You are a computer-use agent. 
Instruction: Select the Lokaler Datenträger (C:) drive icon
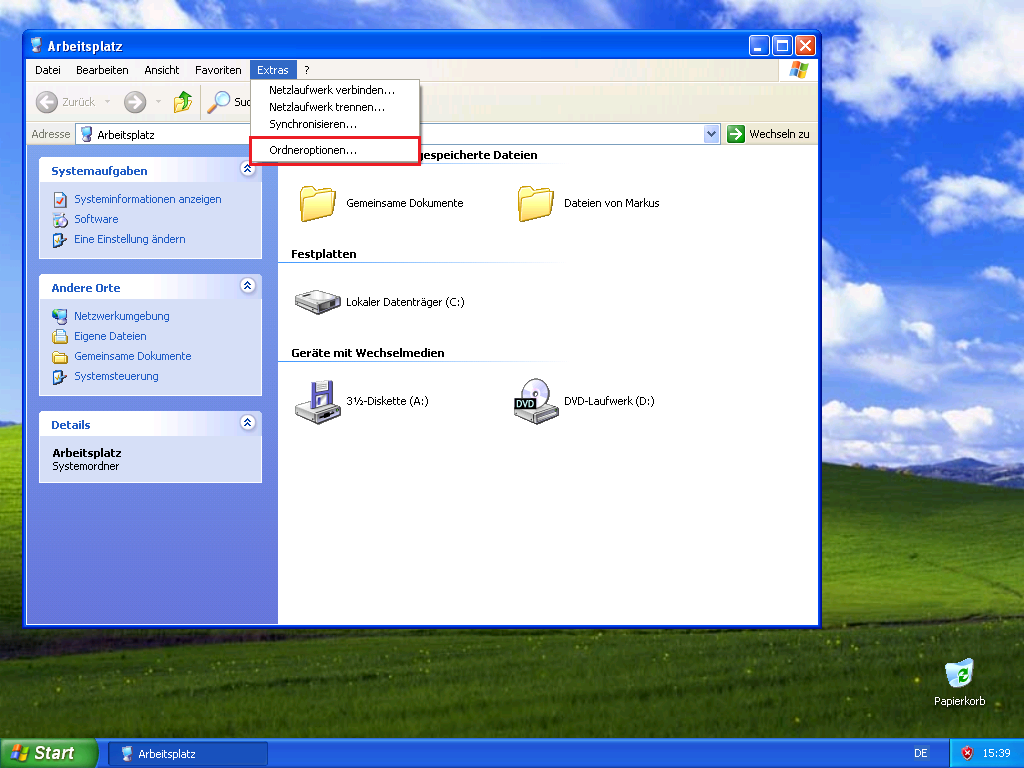[x=317, y=302]
